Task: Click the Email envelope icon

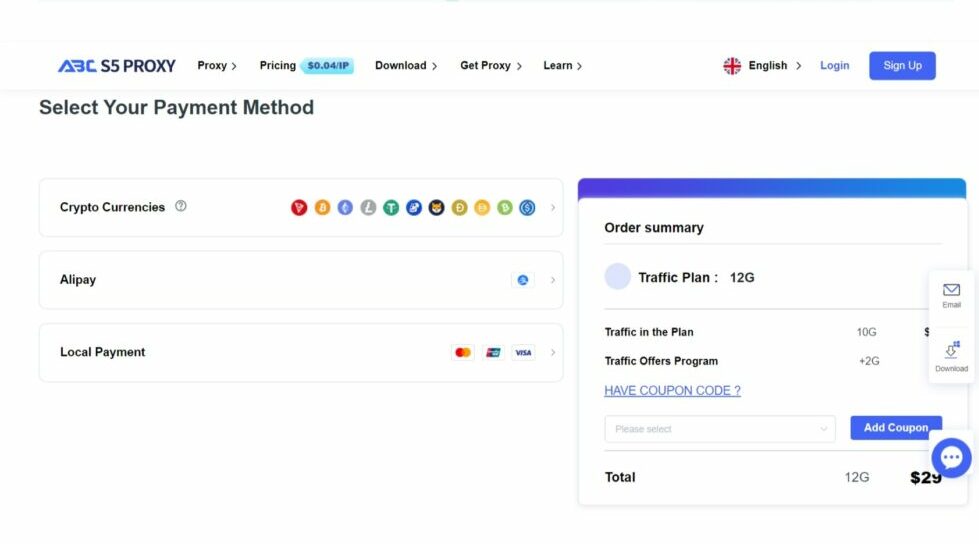Action: pos(951,290)
